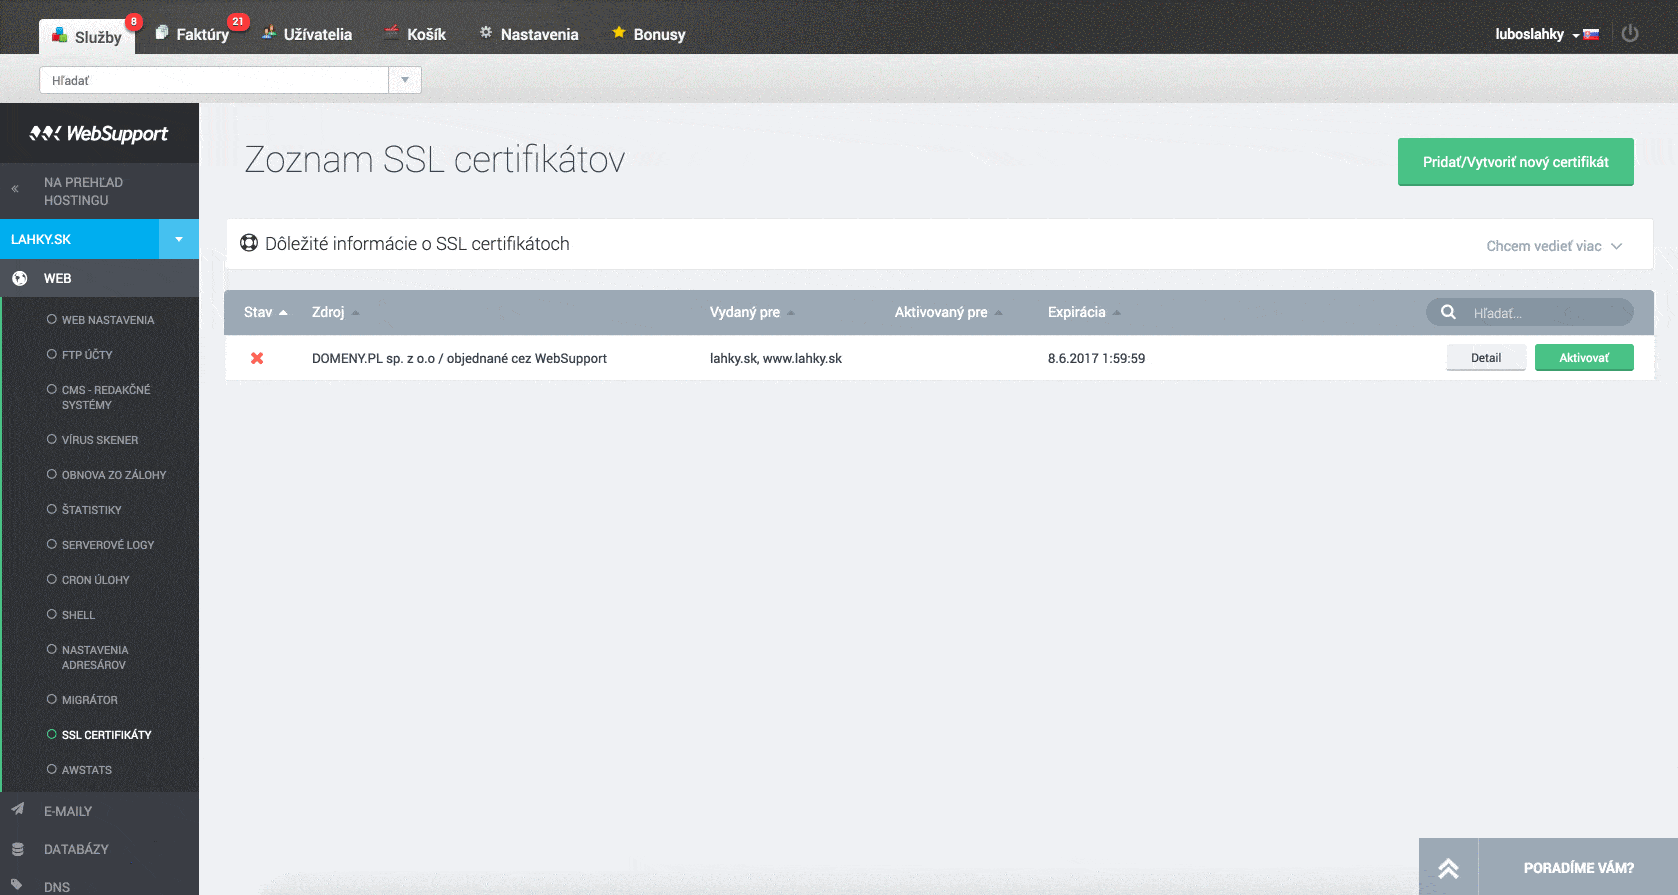The height and width of the screenshot is (895, 1678).
Task: Expand Chcem vedieť viac info
Action: point(1554,246)
